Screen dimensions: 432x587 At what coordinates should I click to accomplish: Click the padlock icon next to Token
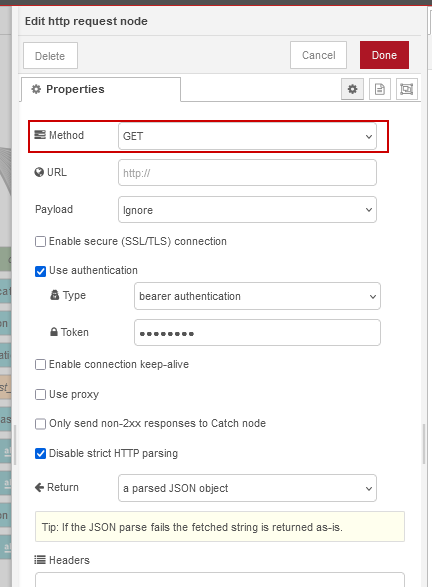tap(54, 332)
